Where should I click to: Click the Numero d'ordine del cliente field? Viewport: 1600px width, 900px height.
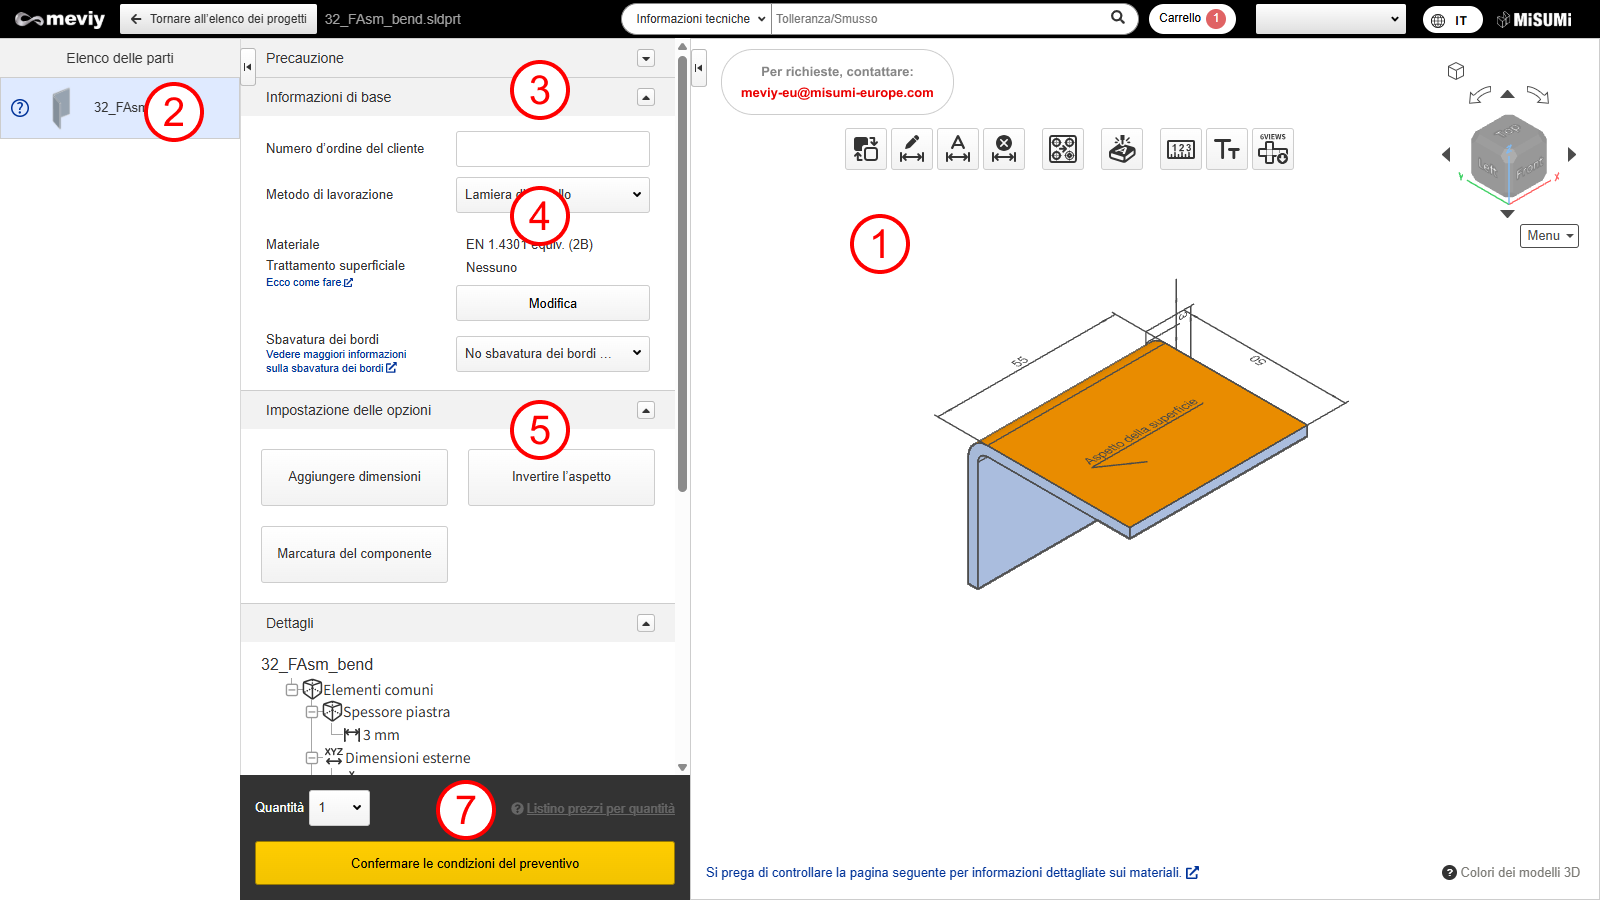click(552, 149)
